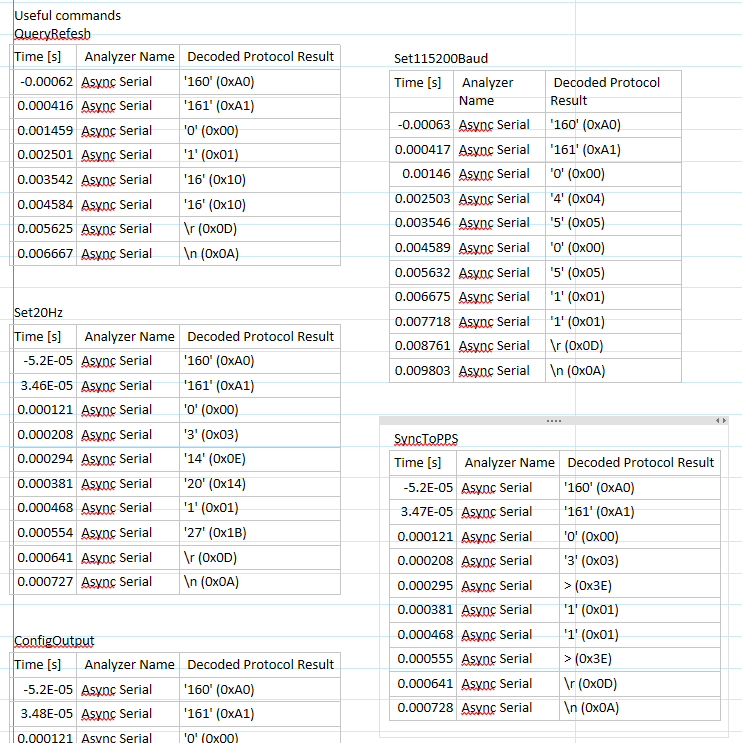
Task: Select time cell 0.000416
Action: (x=45, y=106)
